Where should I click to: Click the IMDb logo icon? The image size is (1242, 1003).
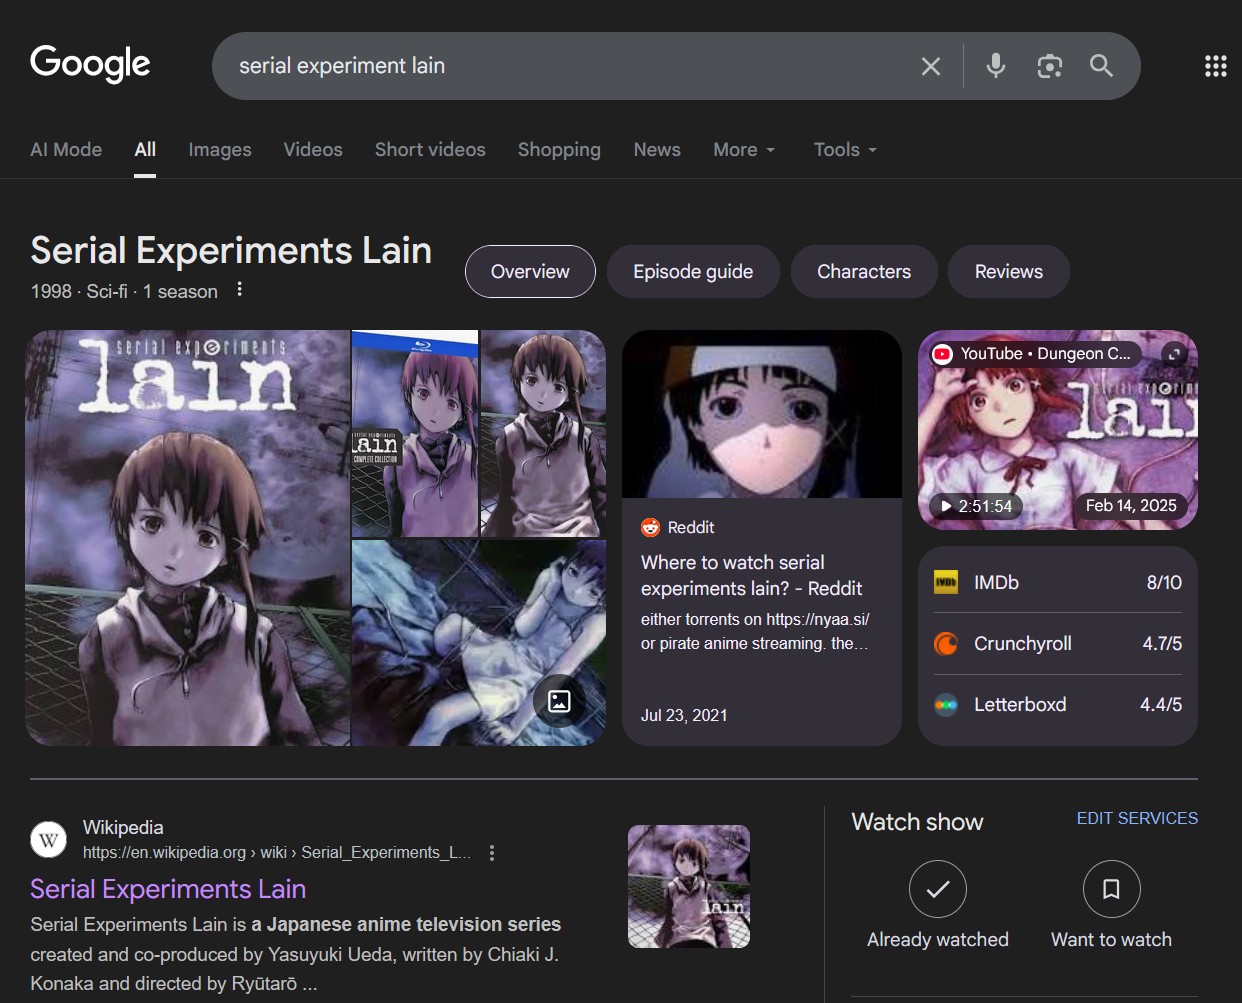click(x=946, y=582)
